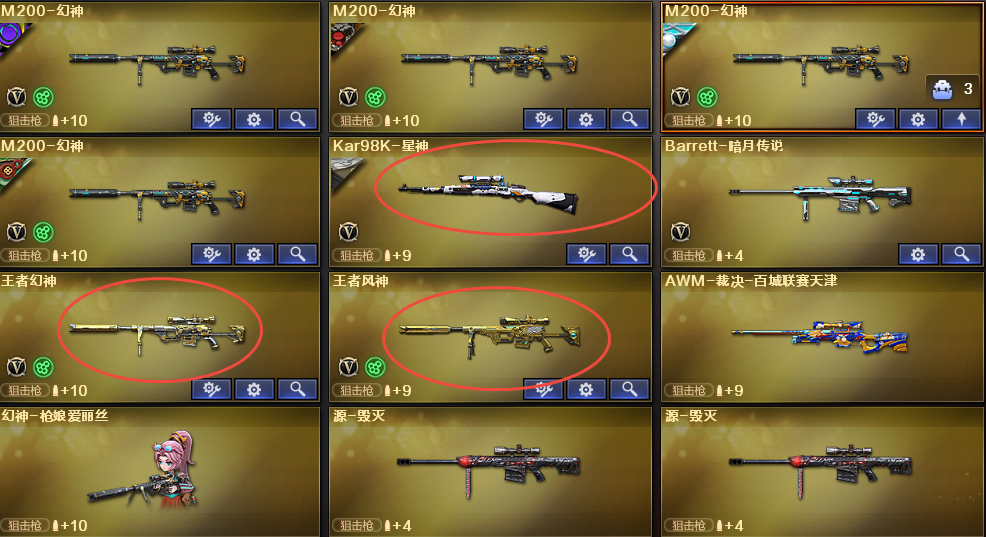Select the Kar98K-星神 rifle image
The width and height of the screenshot is (986, 537).
pos(488,193)
